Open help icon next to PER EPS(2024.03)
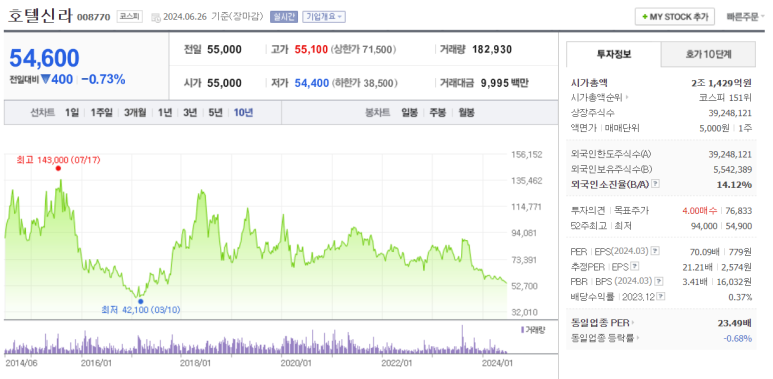The image size is (773, 379). pyautogui.click(x=655, y=251)
